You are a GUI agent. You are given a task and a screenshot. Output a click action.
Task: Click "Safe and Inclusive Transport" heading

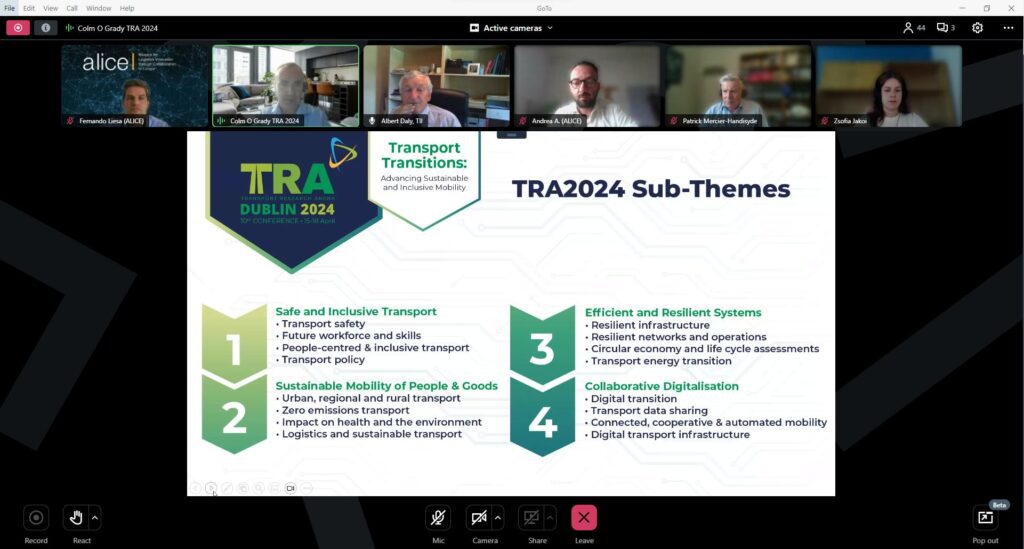(356, 311)
